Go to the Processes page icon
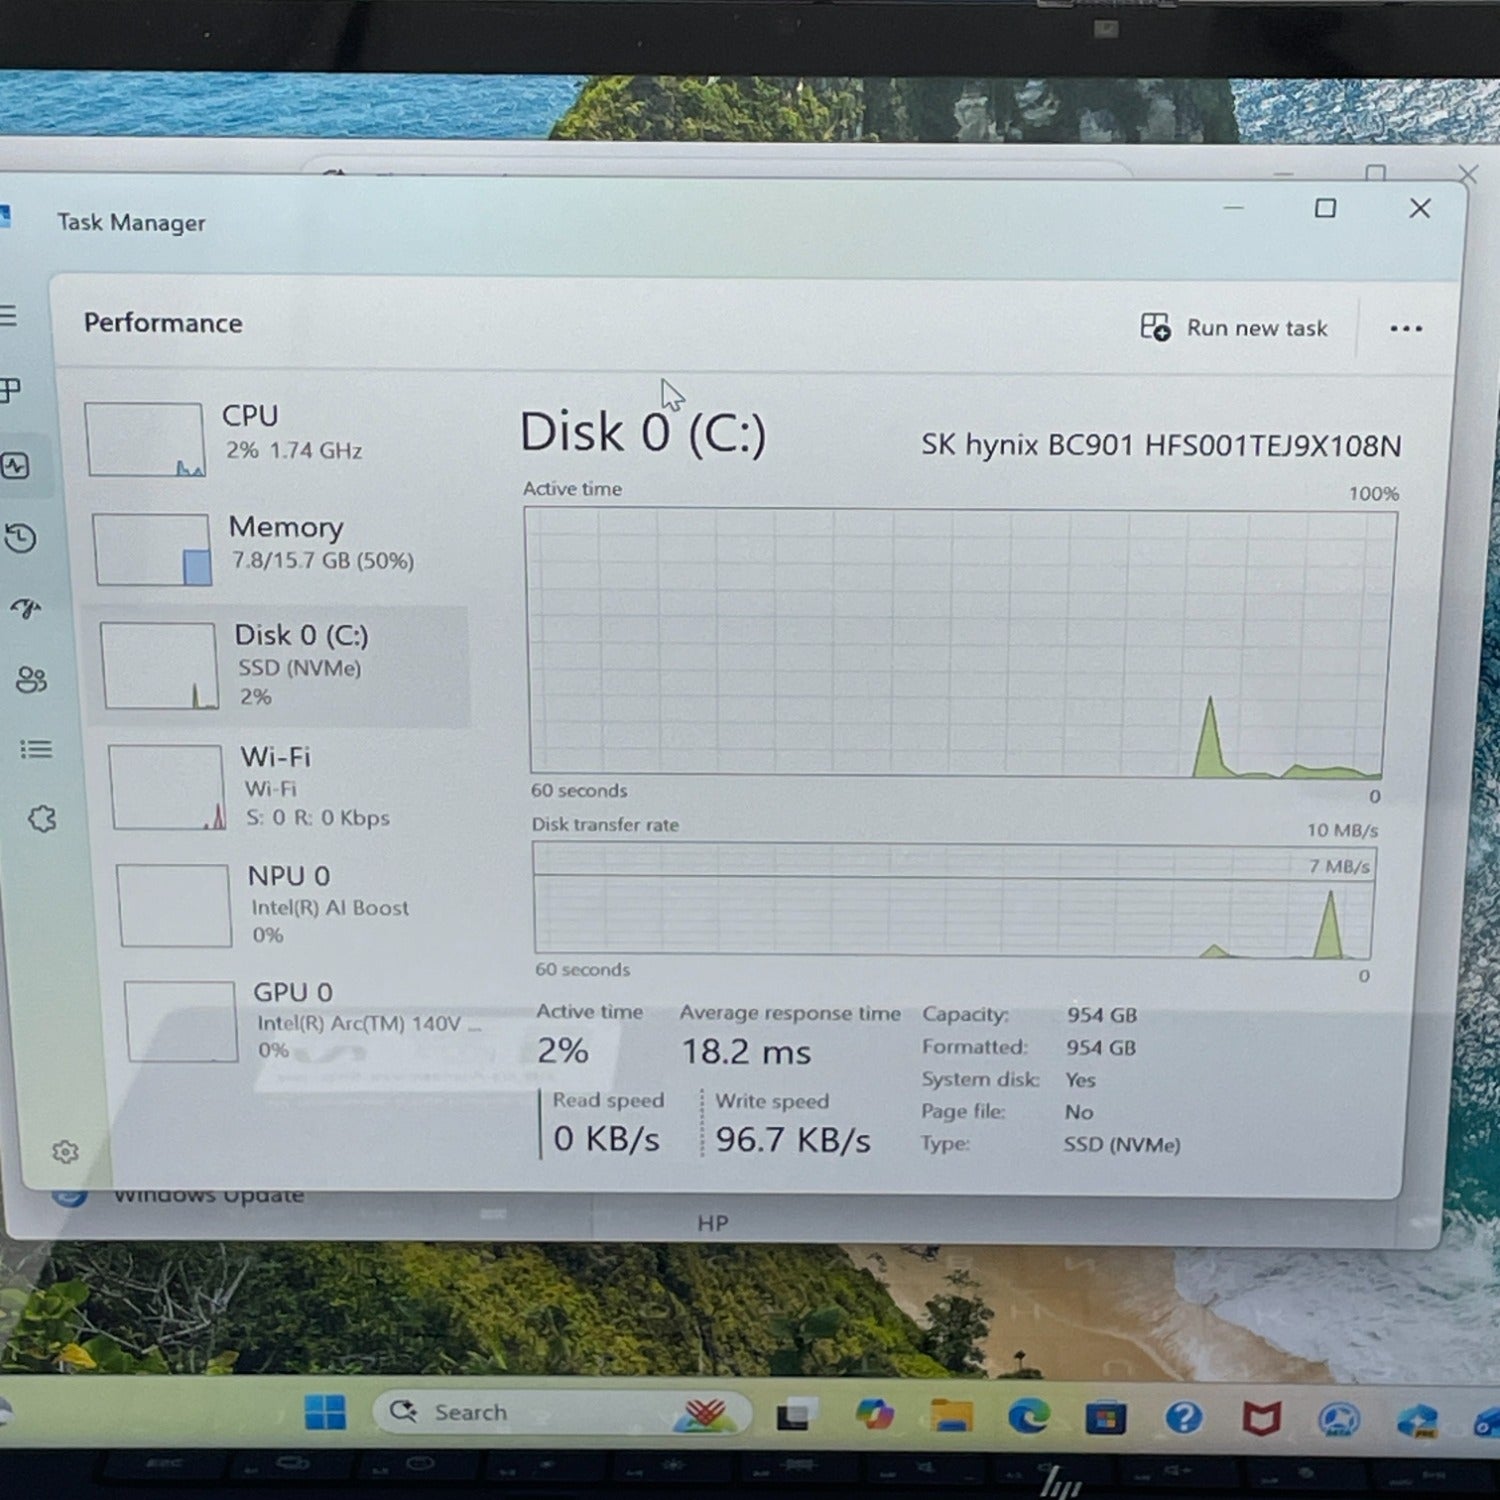Screen dimensions: 1500x1500 (x=10, y=390)
